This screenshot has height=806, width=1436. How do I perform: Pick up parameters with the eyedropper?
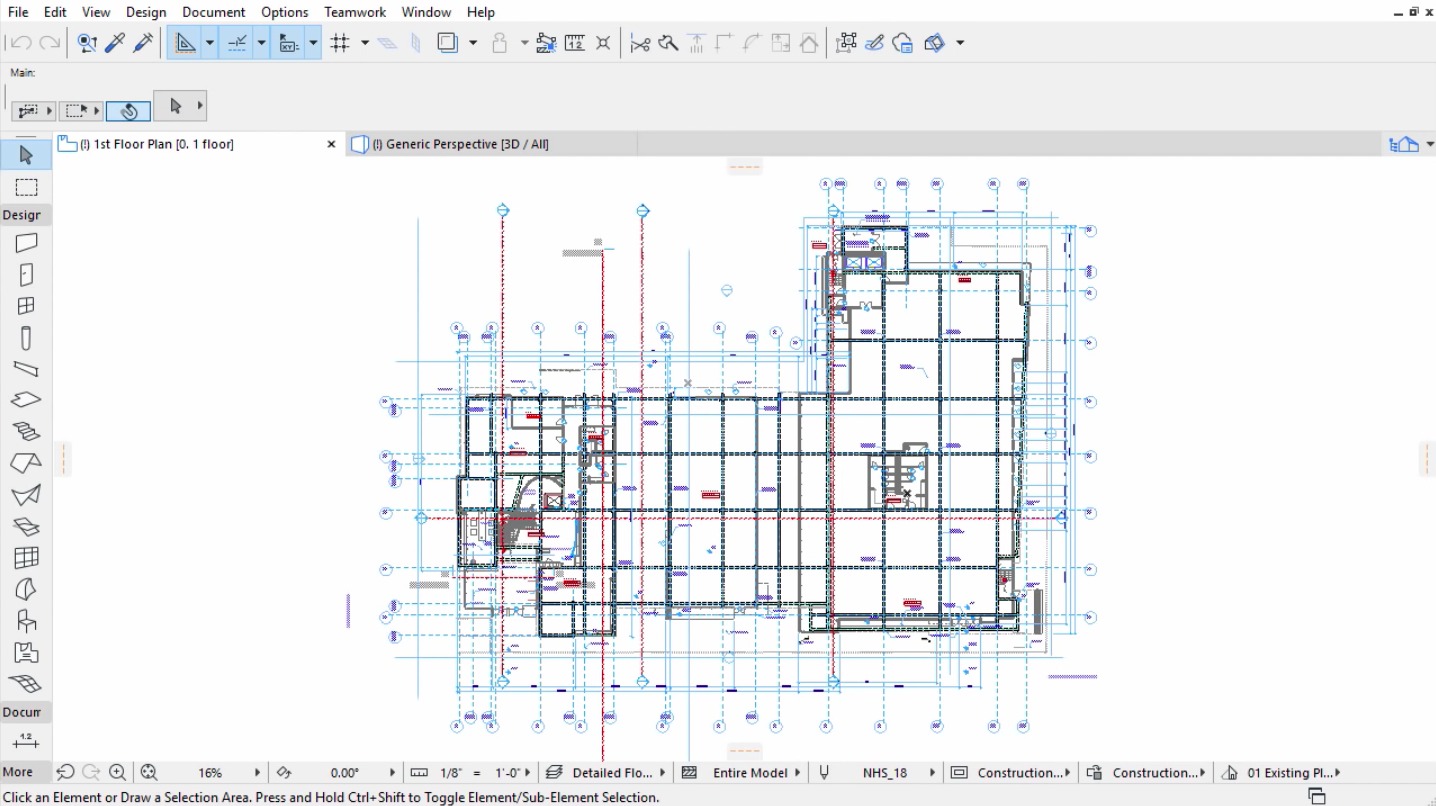pos(115,42)
